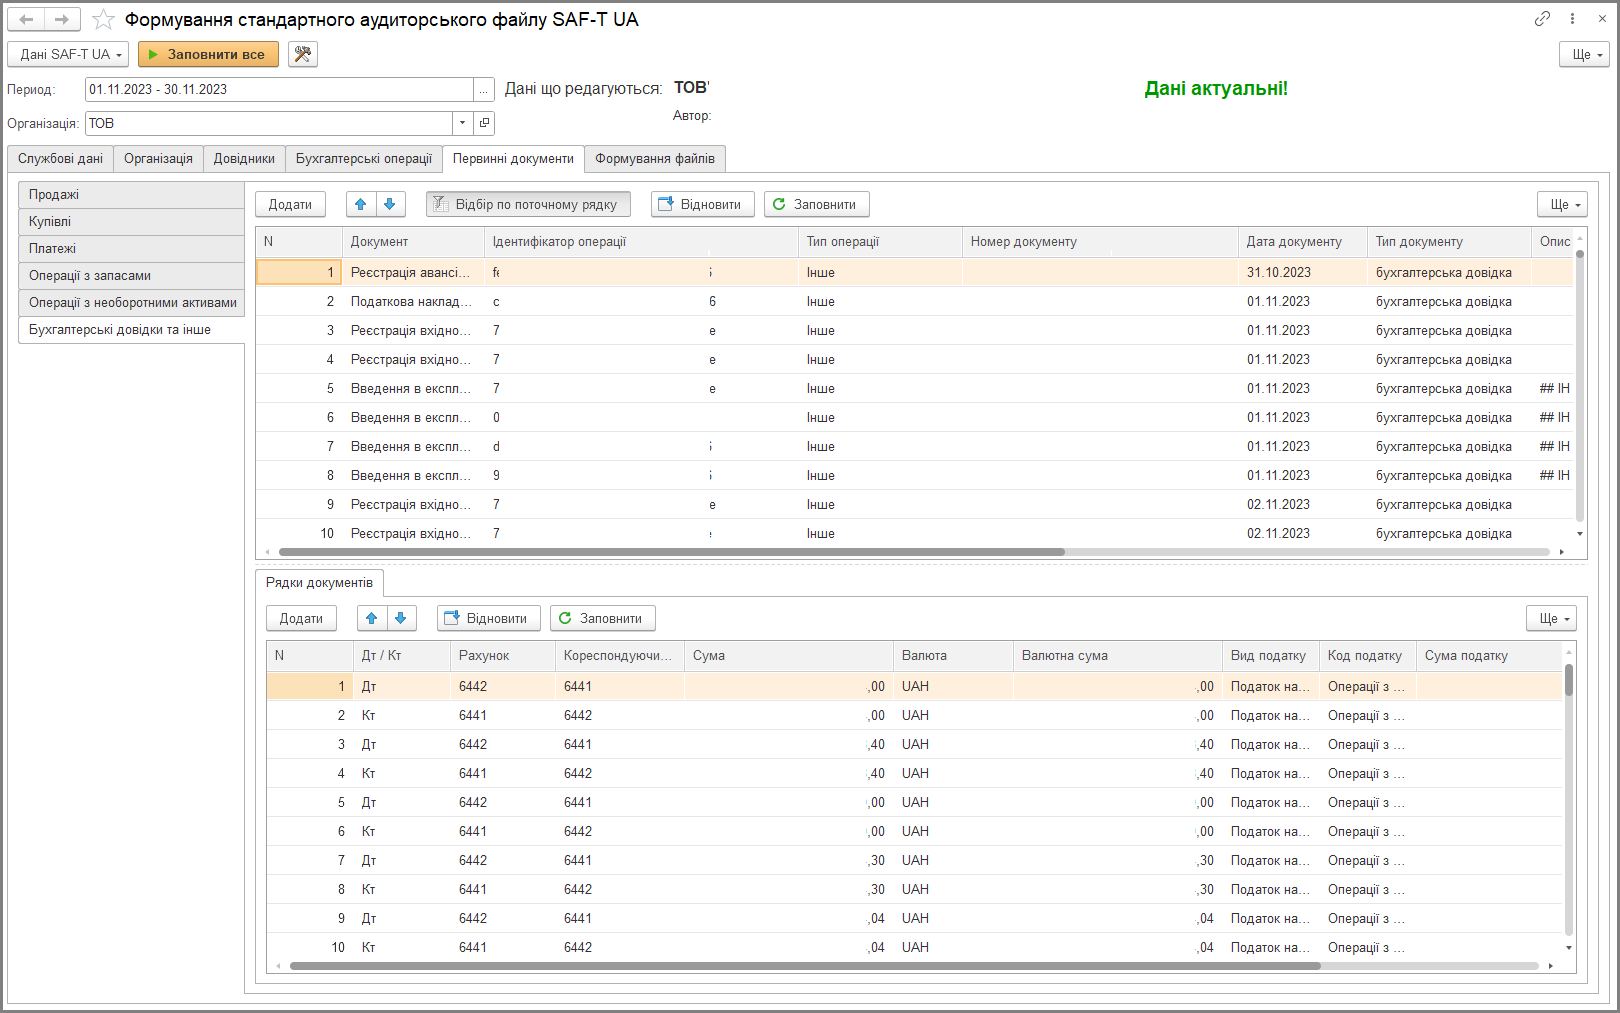Switch to the Формування файлів tab
The height and width of the screenshot is (1013, 1620).
point(655,158)
